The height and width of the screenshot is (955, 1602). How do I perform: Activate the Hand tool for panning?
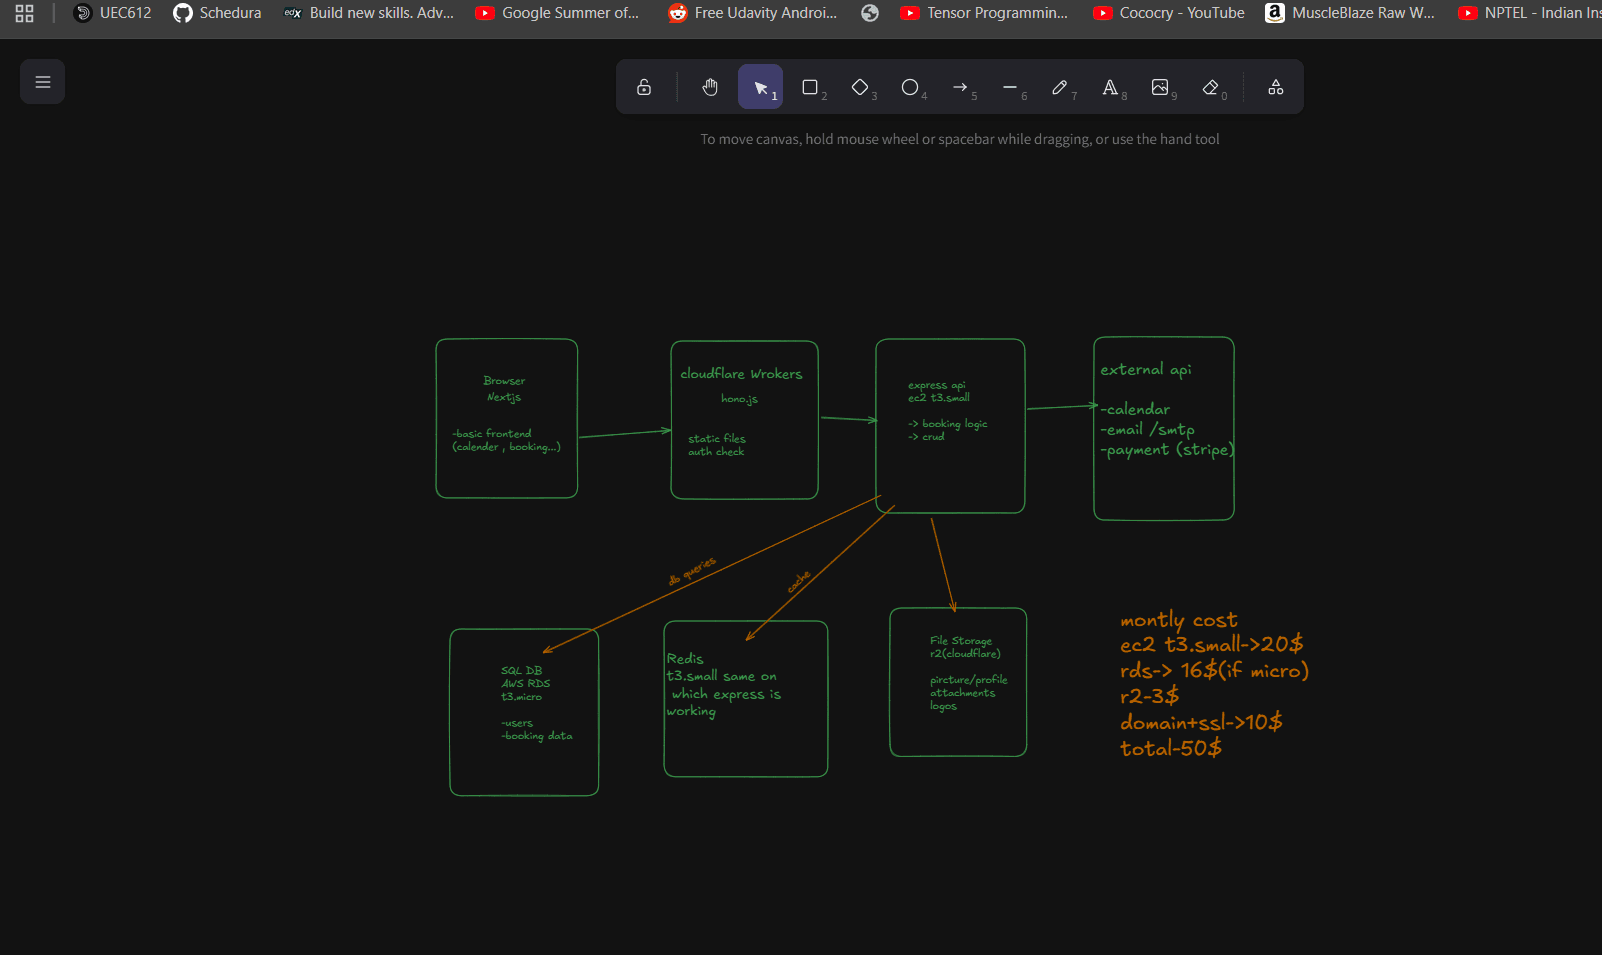(710, 87)
